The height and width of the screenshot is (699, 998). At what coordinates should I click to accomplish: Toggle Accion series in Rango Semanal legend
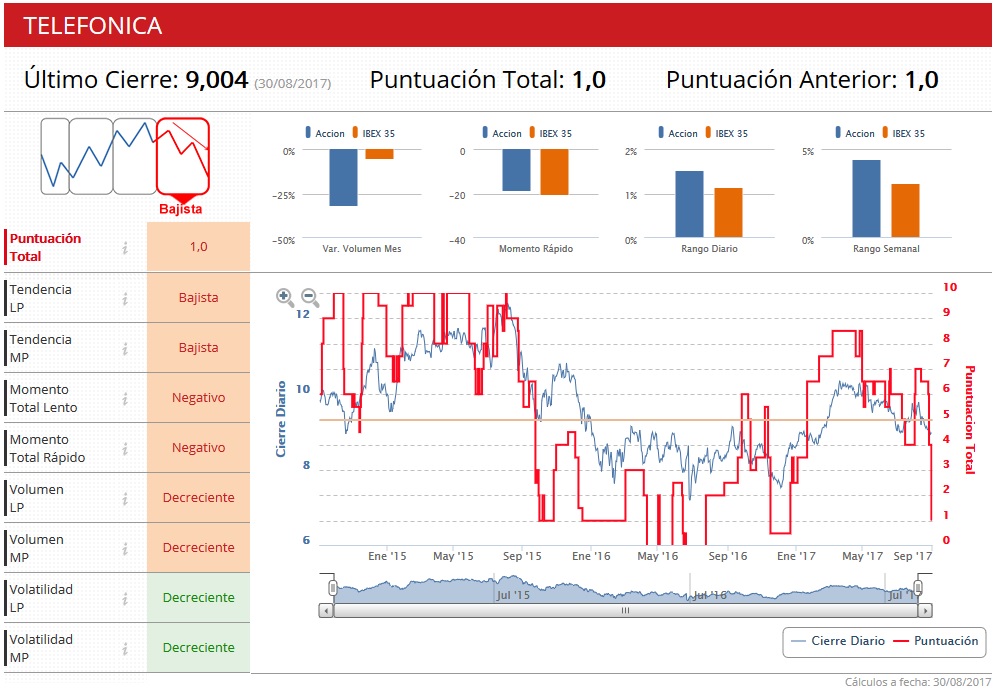(855, 133)
